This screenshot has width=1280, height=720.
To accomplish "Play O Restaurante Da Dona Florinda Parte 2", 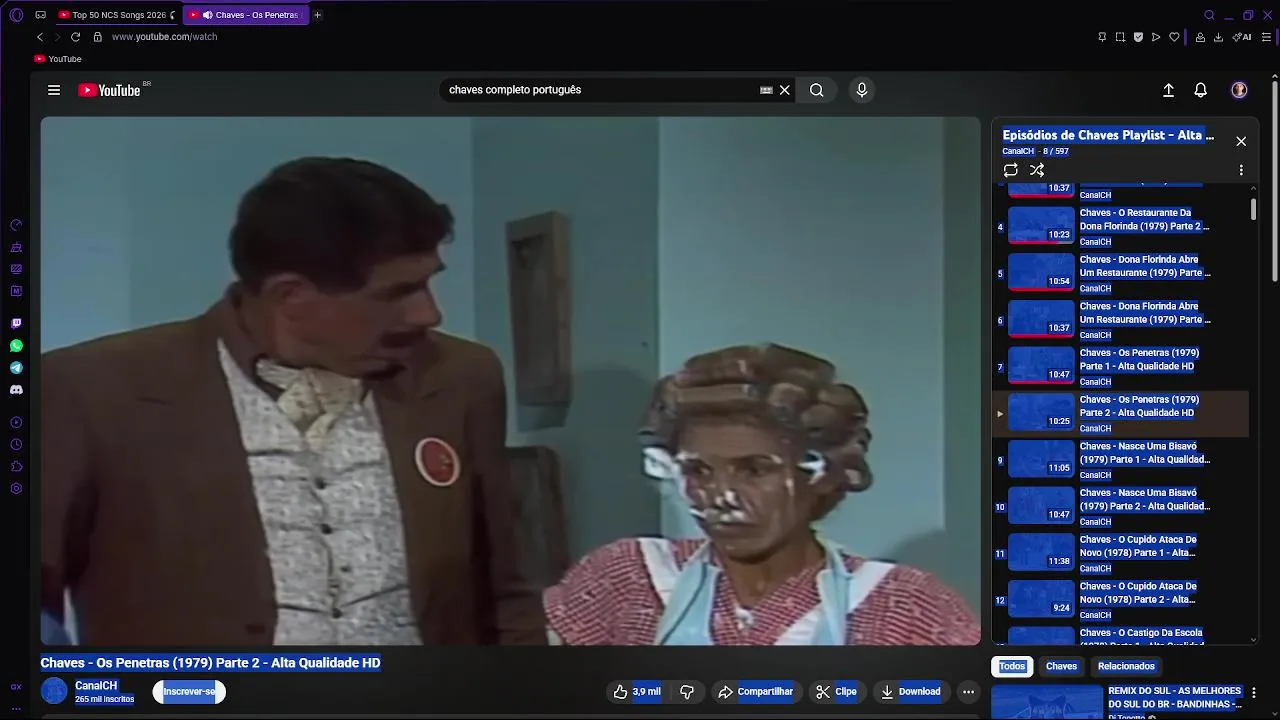I will point(1120,226).
